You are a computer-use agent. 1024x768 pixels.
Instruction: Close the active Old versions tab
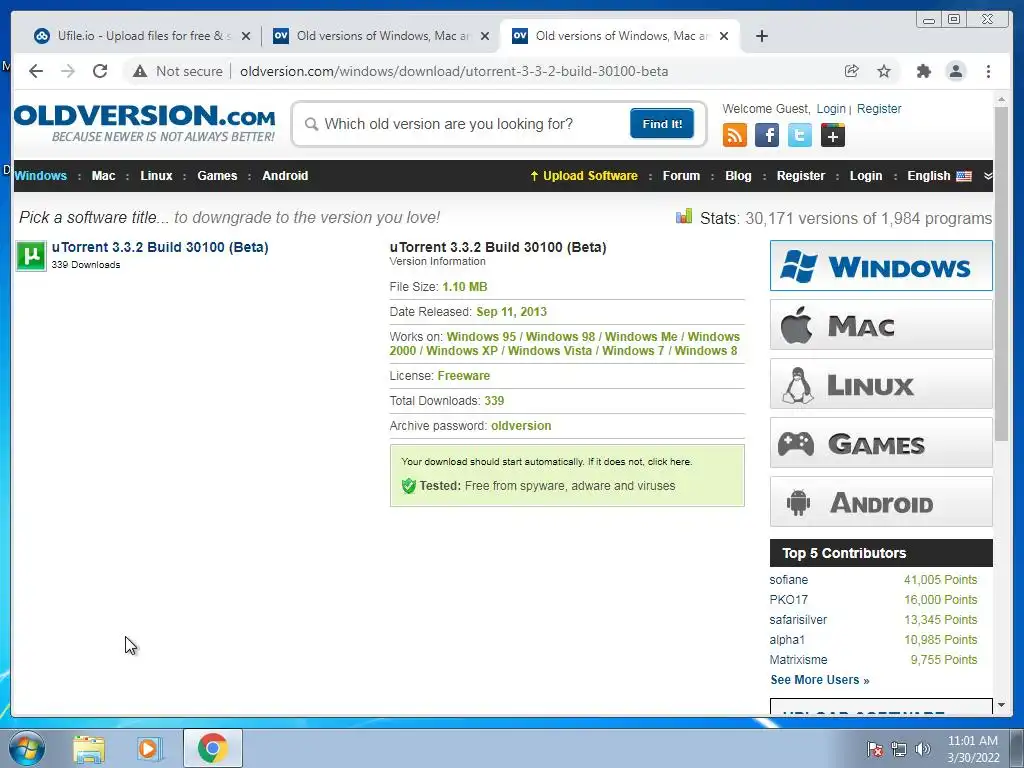point(724,37)
